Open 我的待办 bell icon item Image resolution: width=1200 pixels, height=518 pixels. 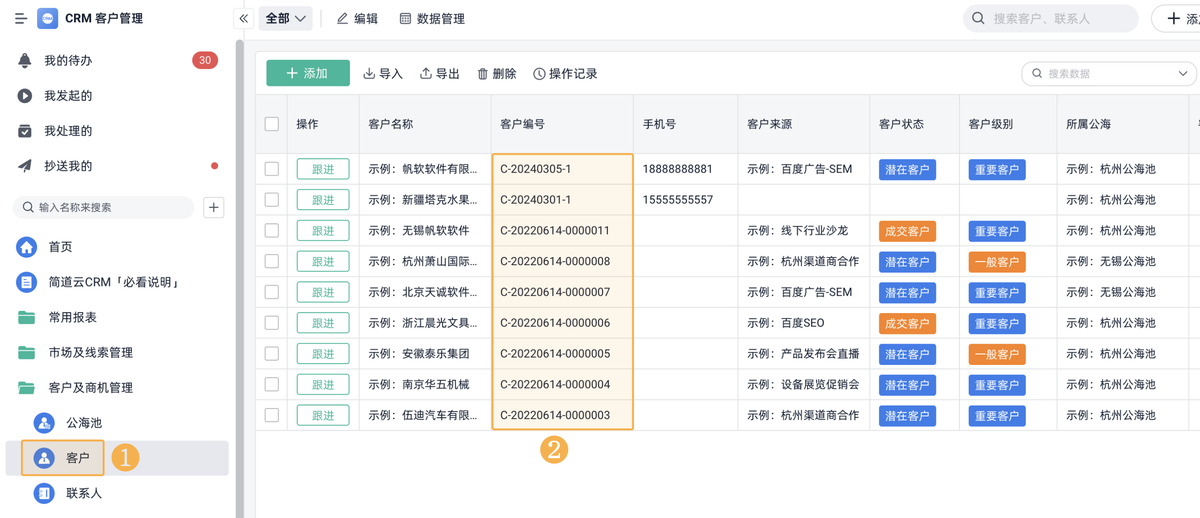(25, 61)
